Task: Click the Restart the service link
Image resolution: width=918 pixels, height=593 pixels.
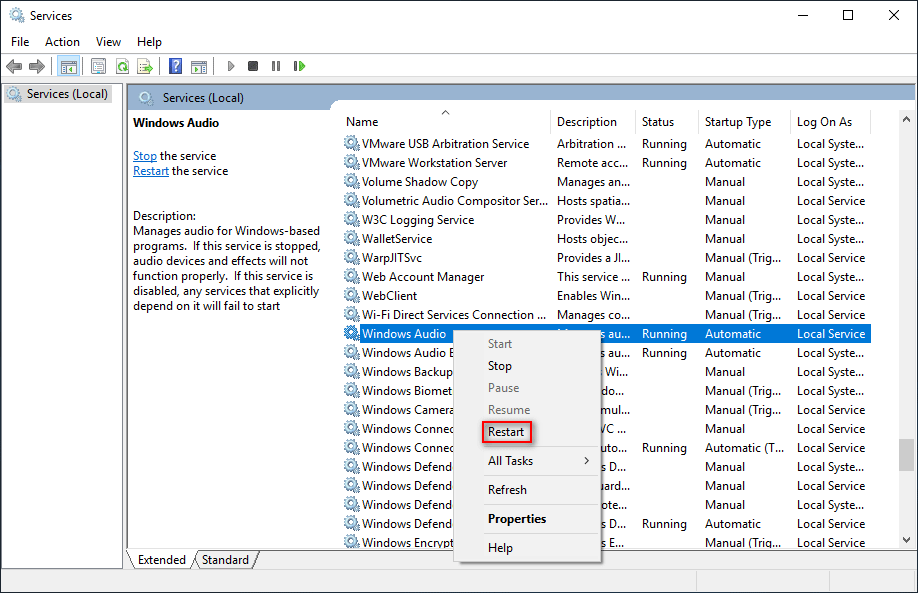Action: coord(151,171)
